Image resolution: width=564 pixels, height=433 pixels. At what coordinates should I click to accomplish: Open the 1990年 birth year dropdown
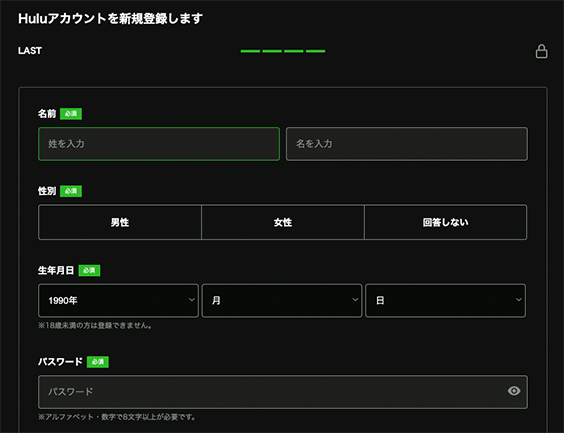tap(118, 301)
